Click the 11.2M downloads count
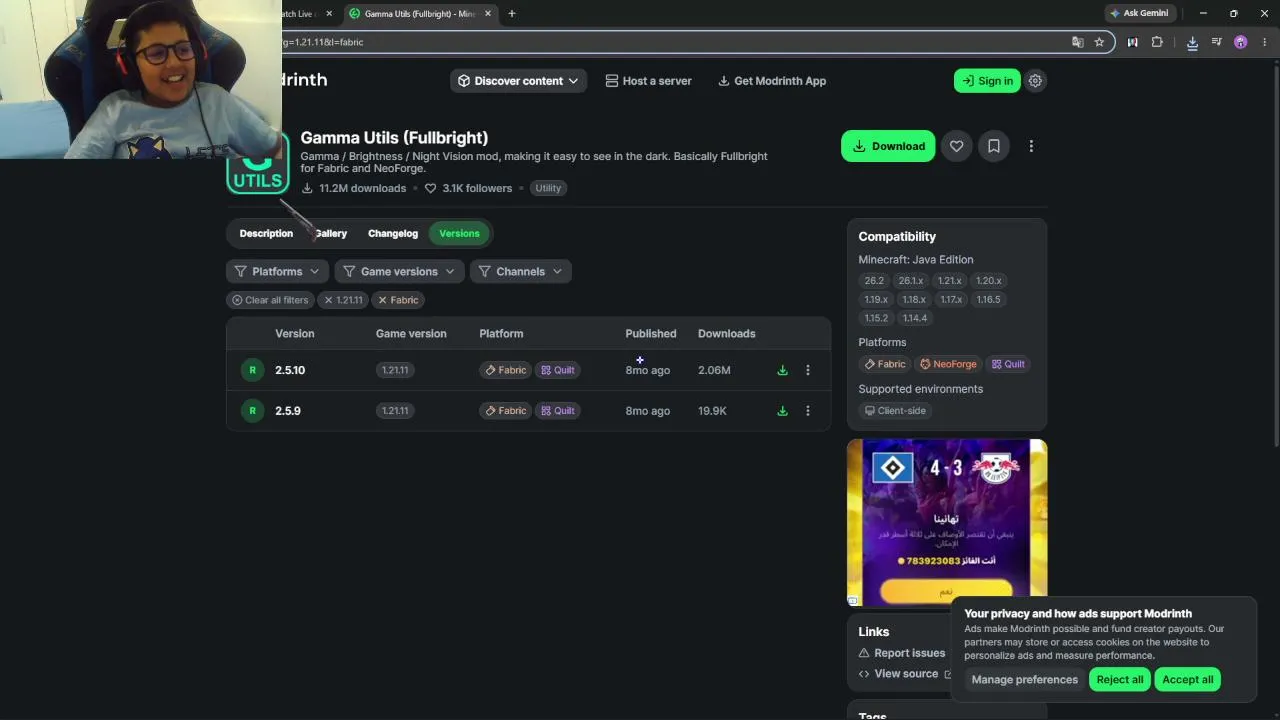The width and height of the screenshot is (1280, 720). 354,188
